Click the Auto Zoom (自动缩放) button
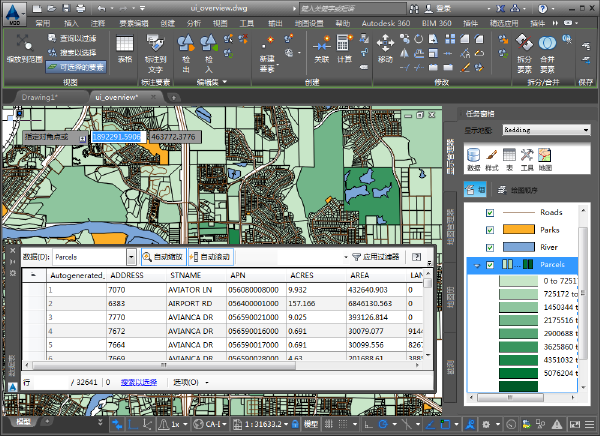The width and height of the screenshot is (600, 436). [161, 256]
